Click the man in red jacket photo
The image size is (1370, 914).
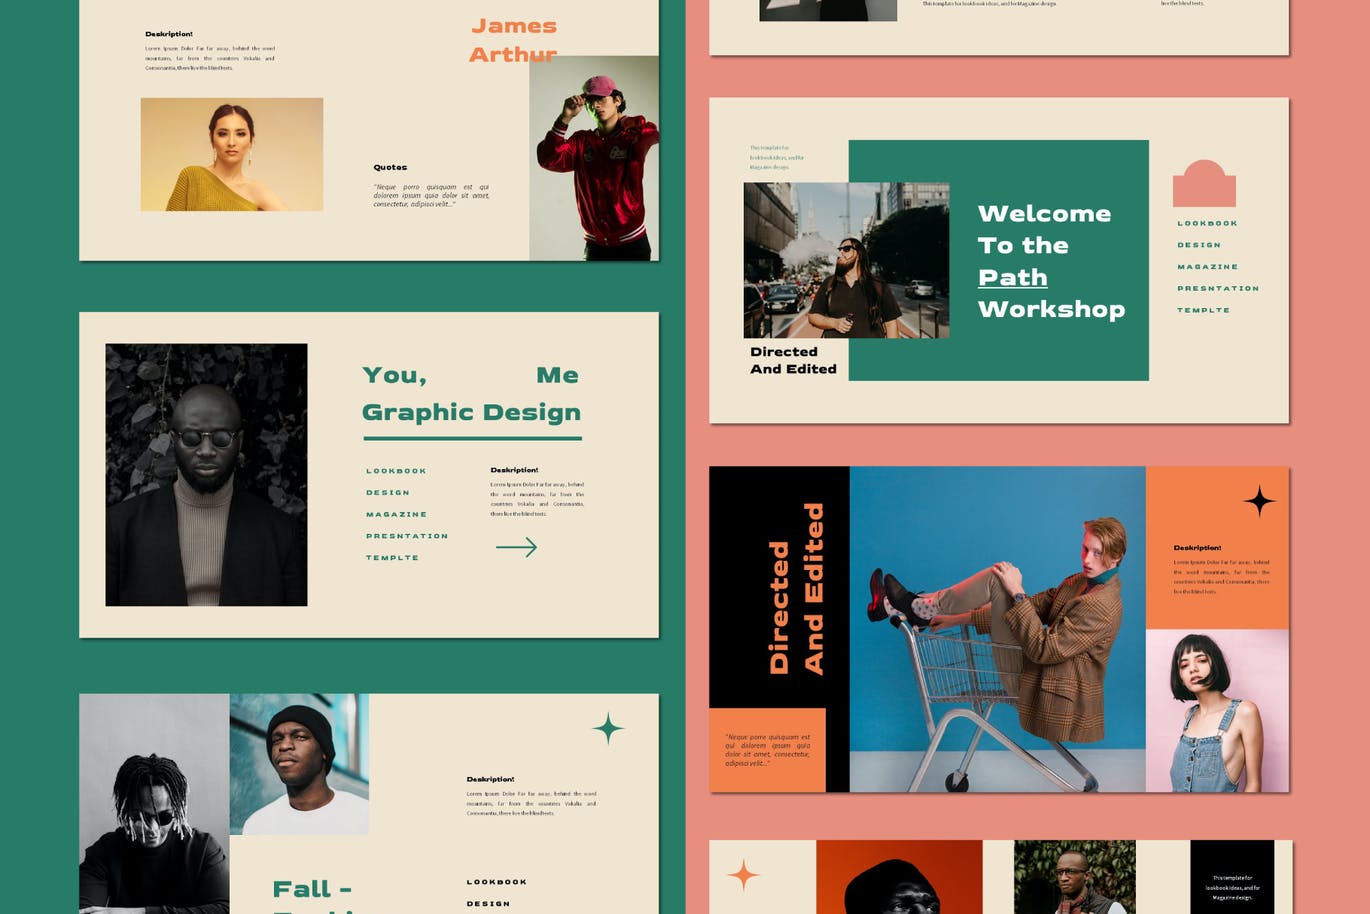coord(594,158)
